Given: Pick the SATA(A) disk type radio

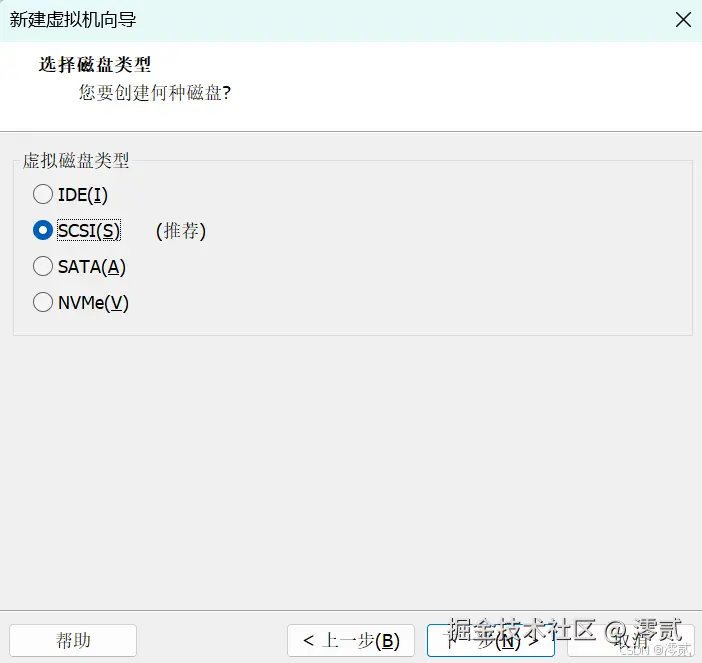Looking at the screenshot, I should [43, 266].
